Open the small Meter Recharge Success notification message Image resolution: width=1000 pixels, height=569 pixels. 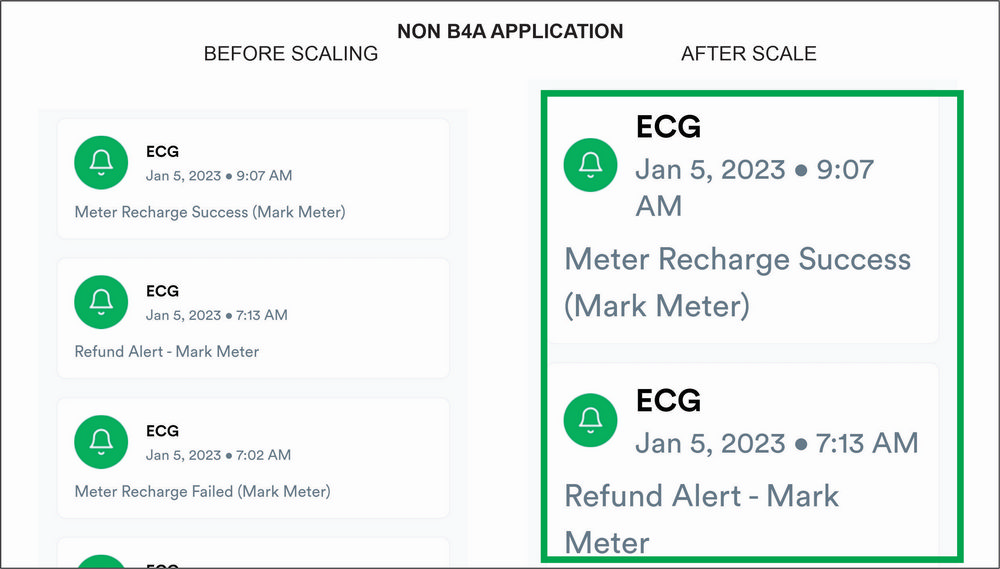210,212
